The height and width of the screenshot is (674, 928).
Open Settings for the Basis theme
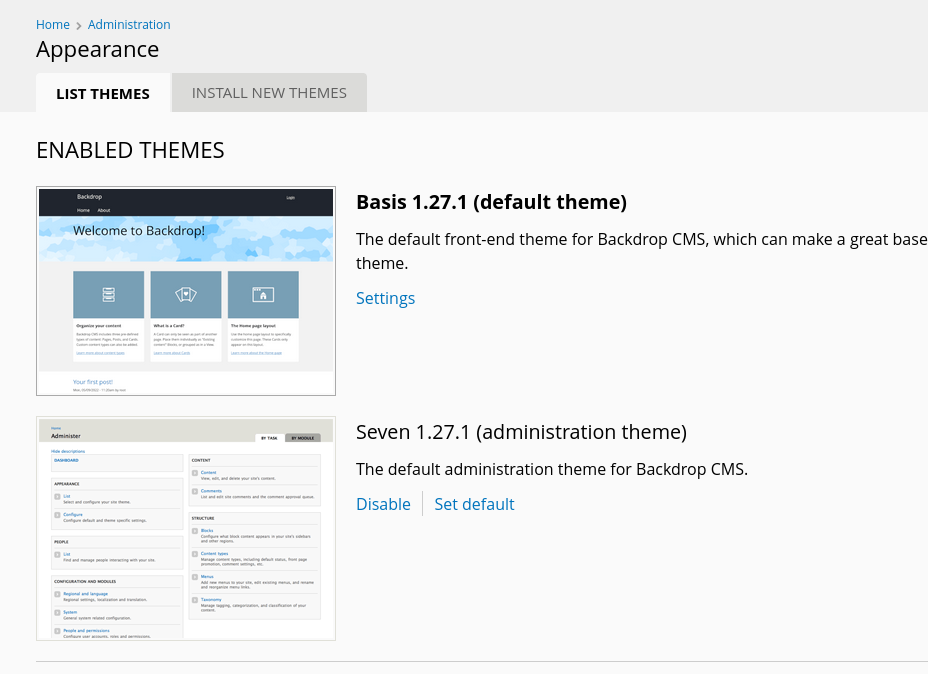(x=385, y=298)
